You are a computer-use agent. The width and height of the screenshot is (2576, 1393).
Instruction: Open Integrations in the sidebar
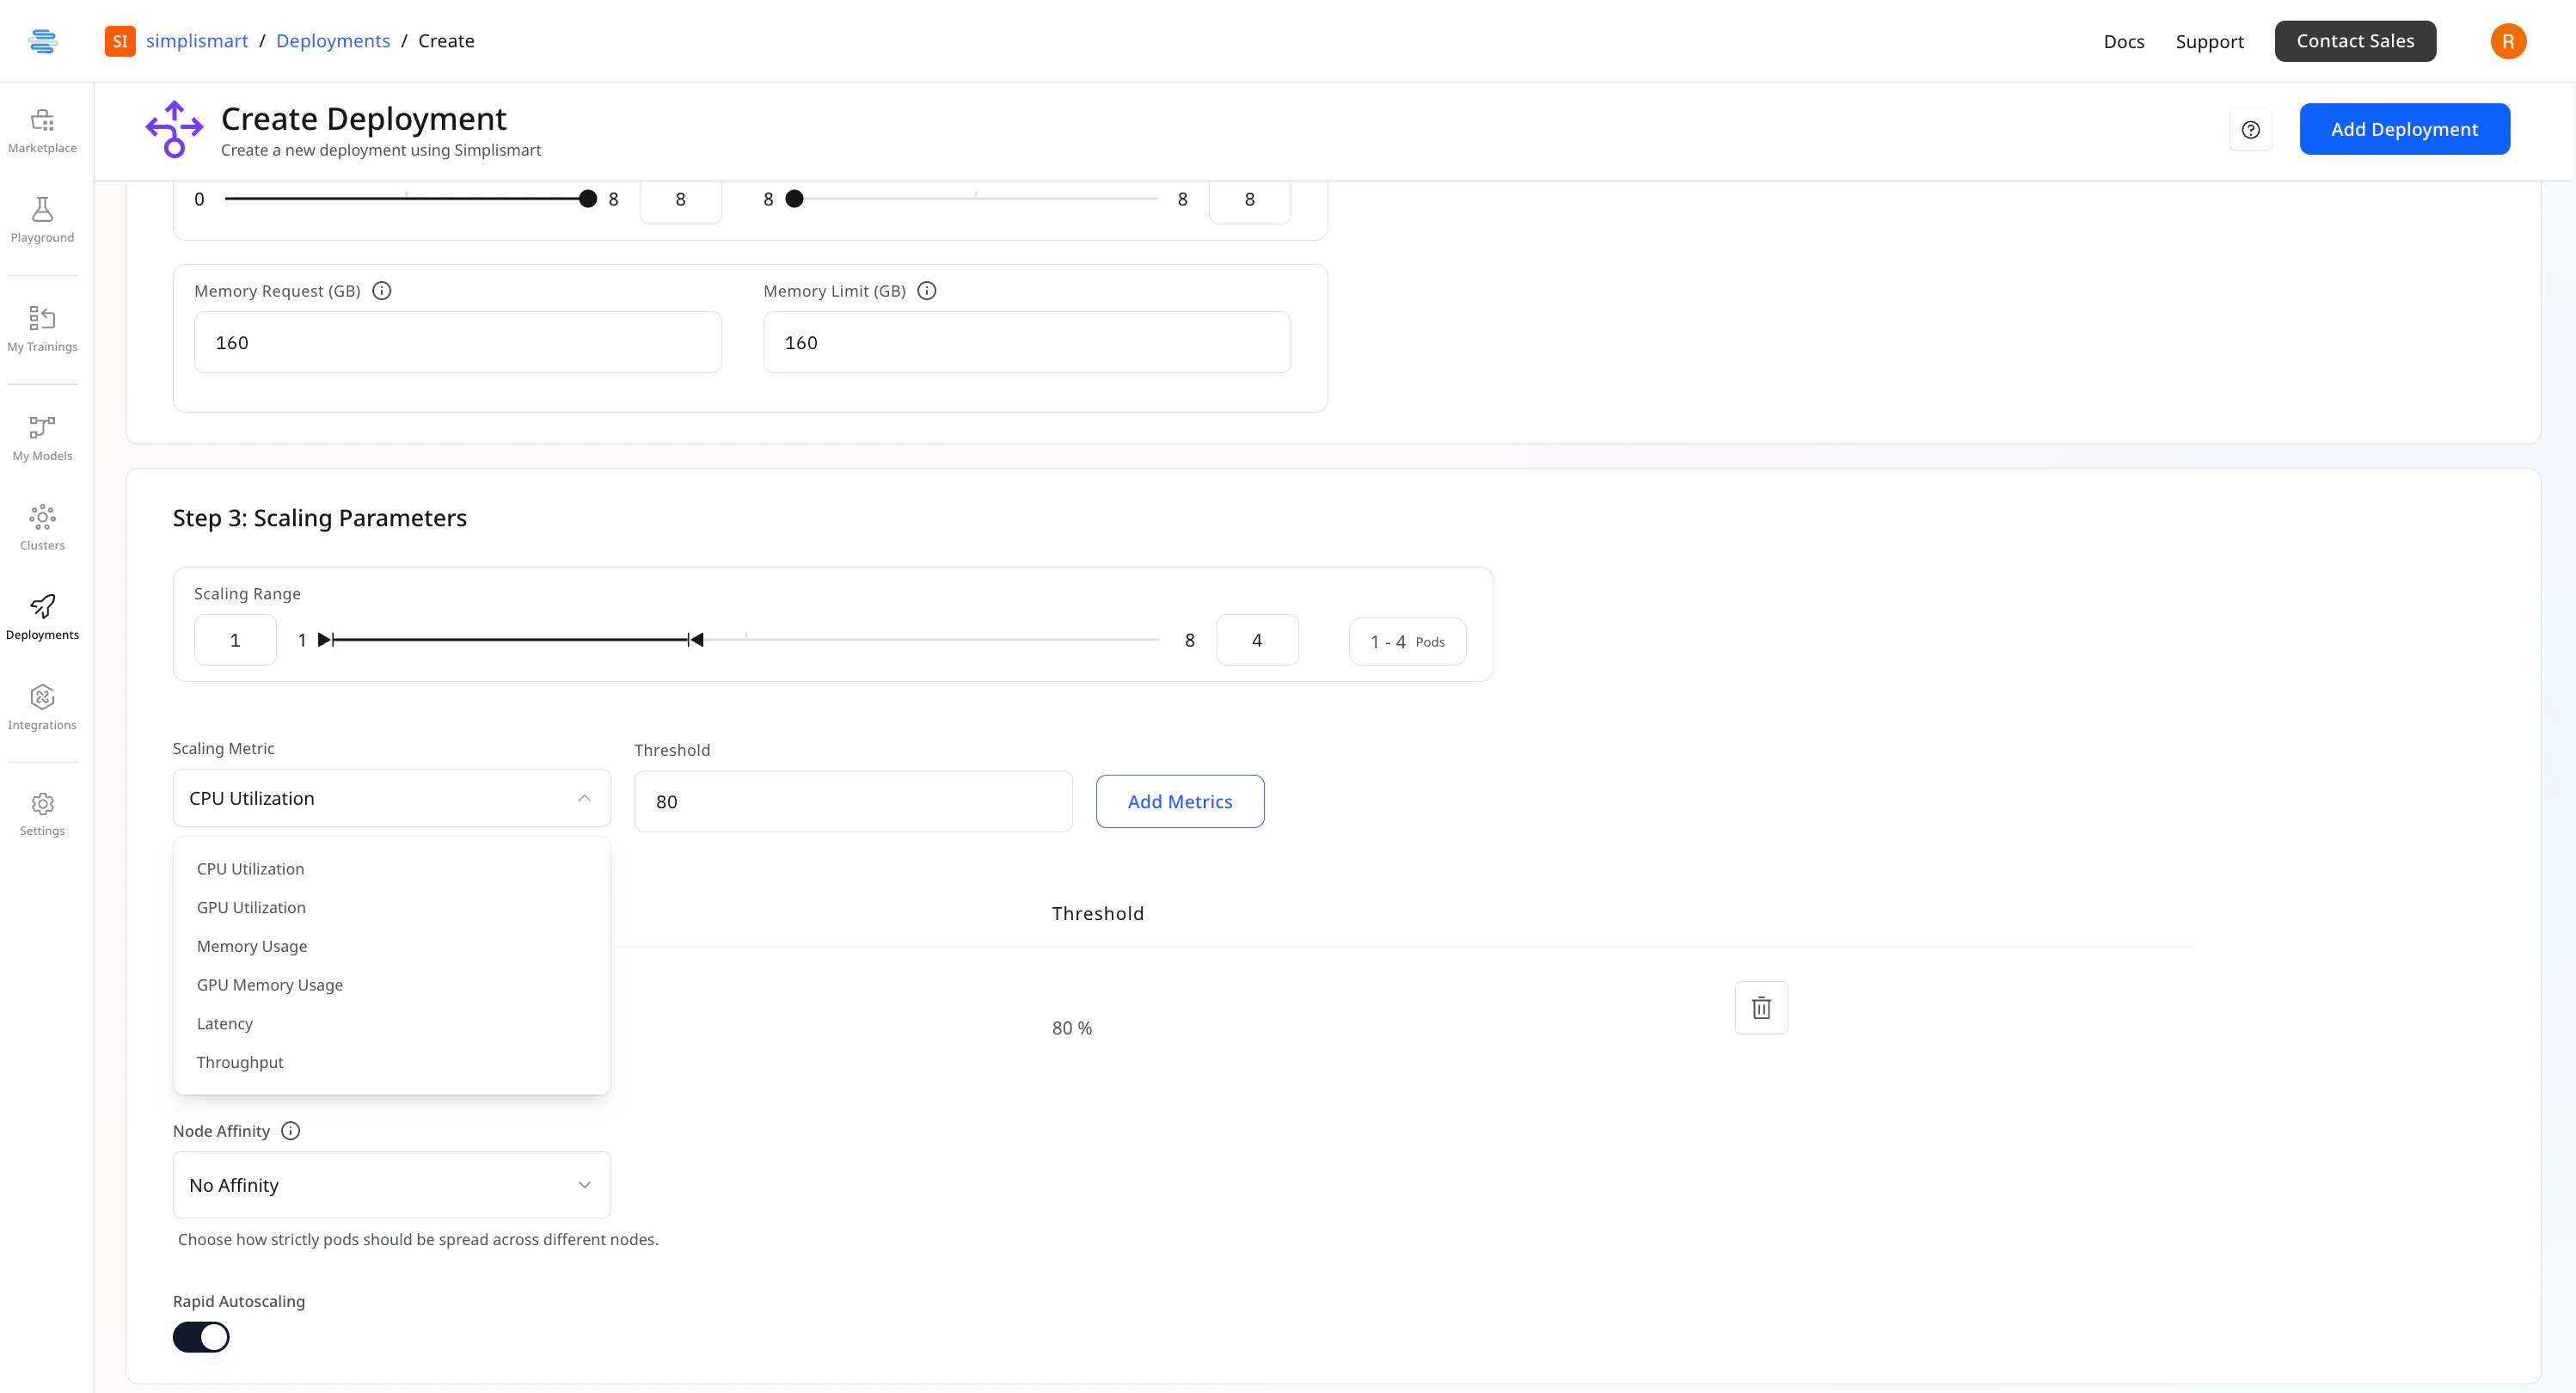click(x=42, y=707)
